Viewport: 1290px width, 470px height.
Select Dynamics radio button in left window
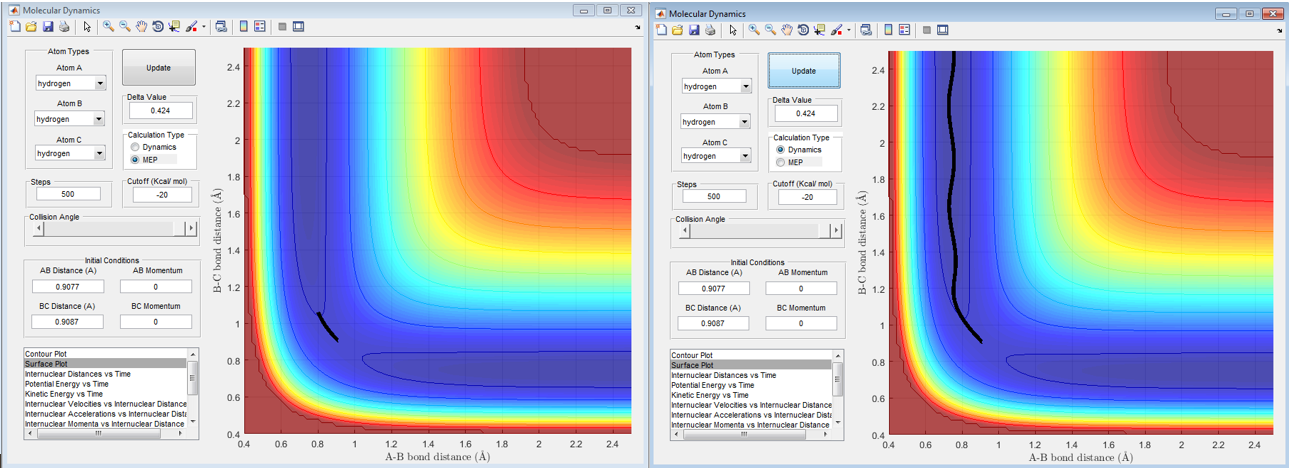[136, 147]
